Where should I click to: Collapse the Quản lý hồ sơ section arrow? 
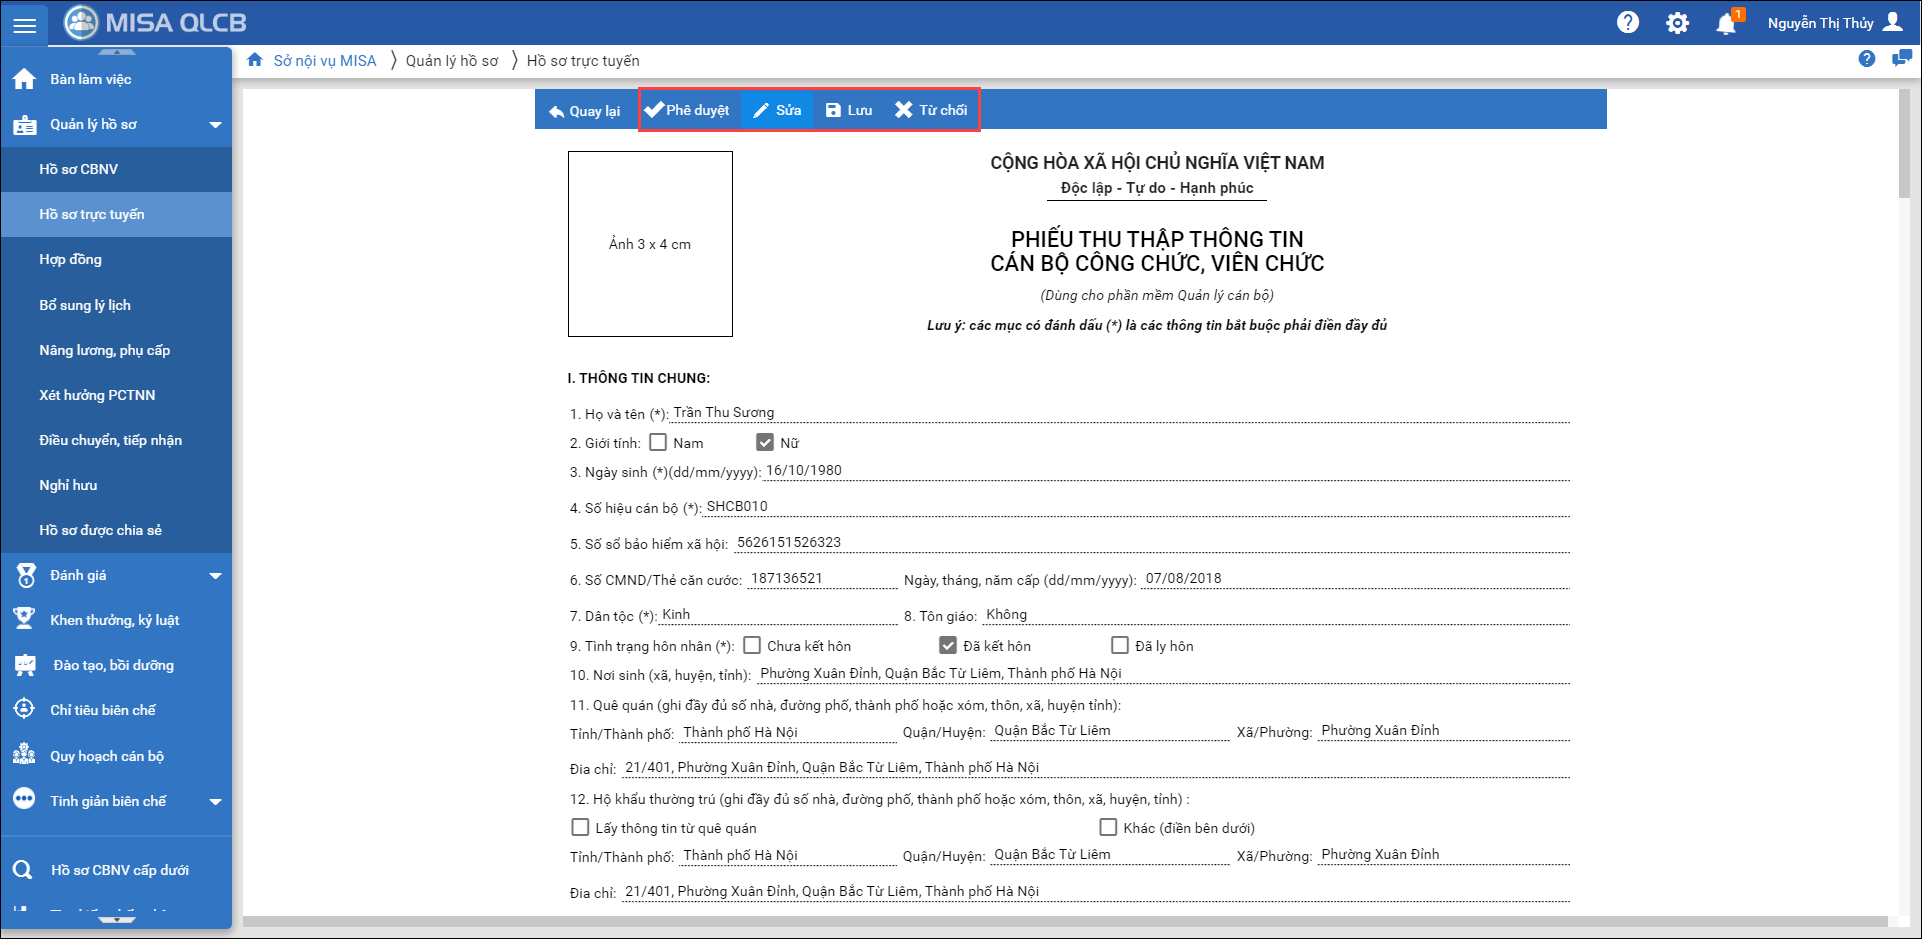215,125
